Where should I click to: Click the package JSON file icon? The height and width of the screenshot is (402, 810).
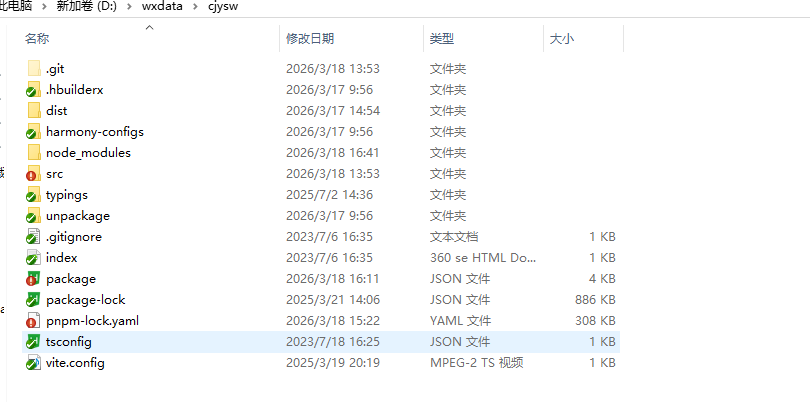point(33,279)
